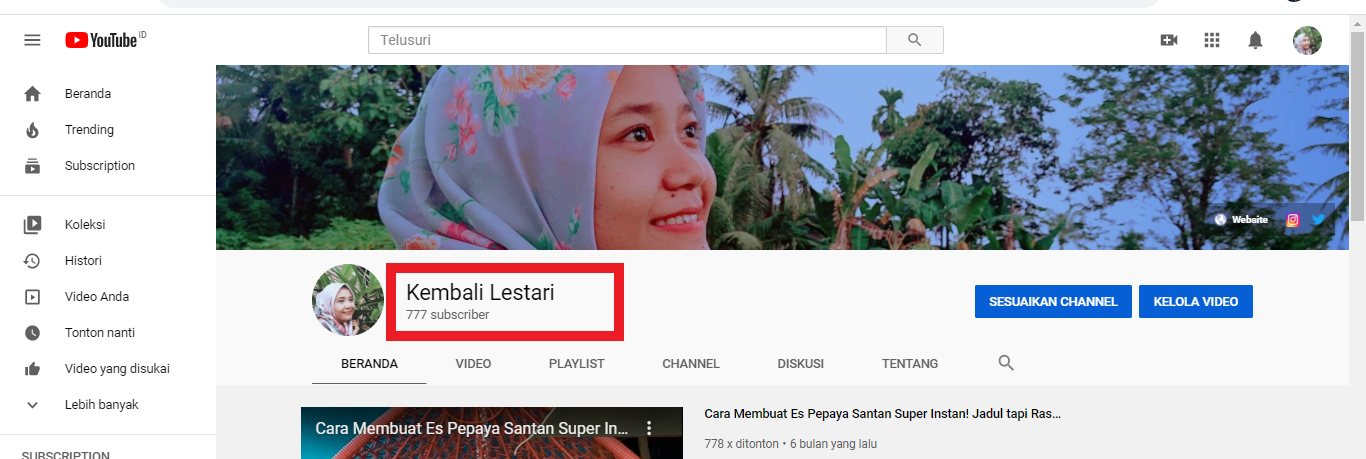This screenshot has height=459, width=1366.
Task: Open the account avatar menu
Action: coord(1307,40)
